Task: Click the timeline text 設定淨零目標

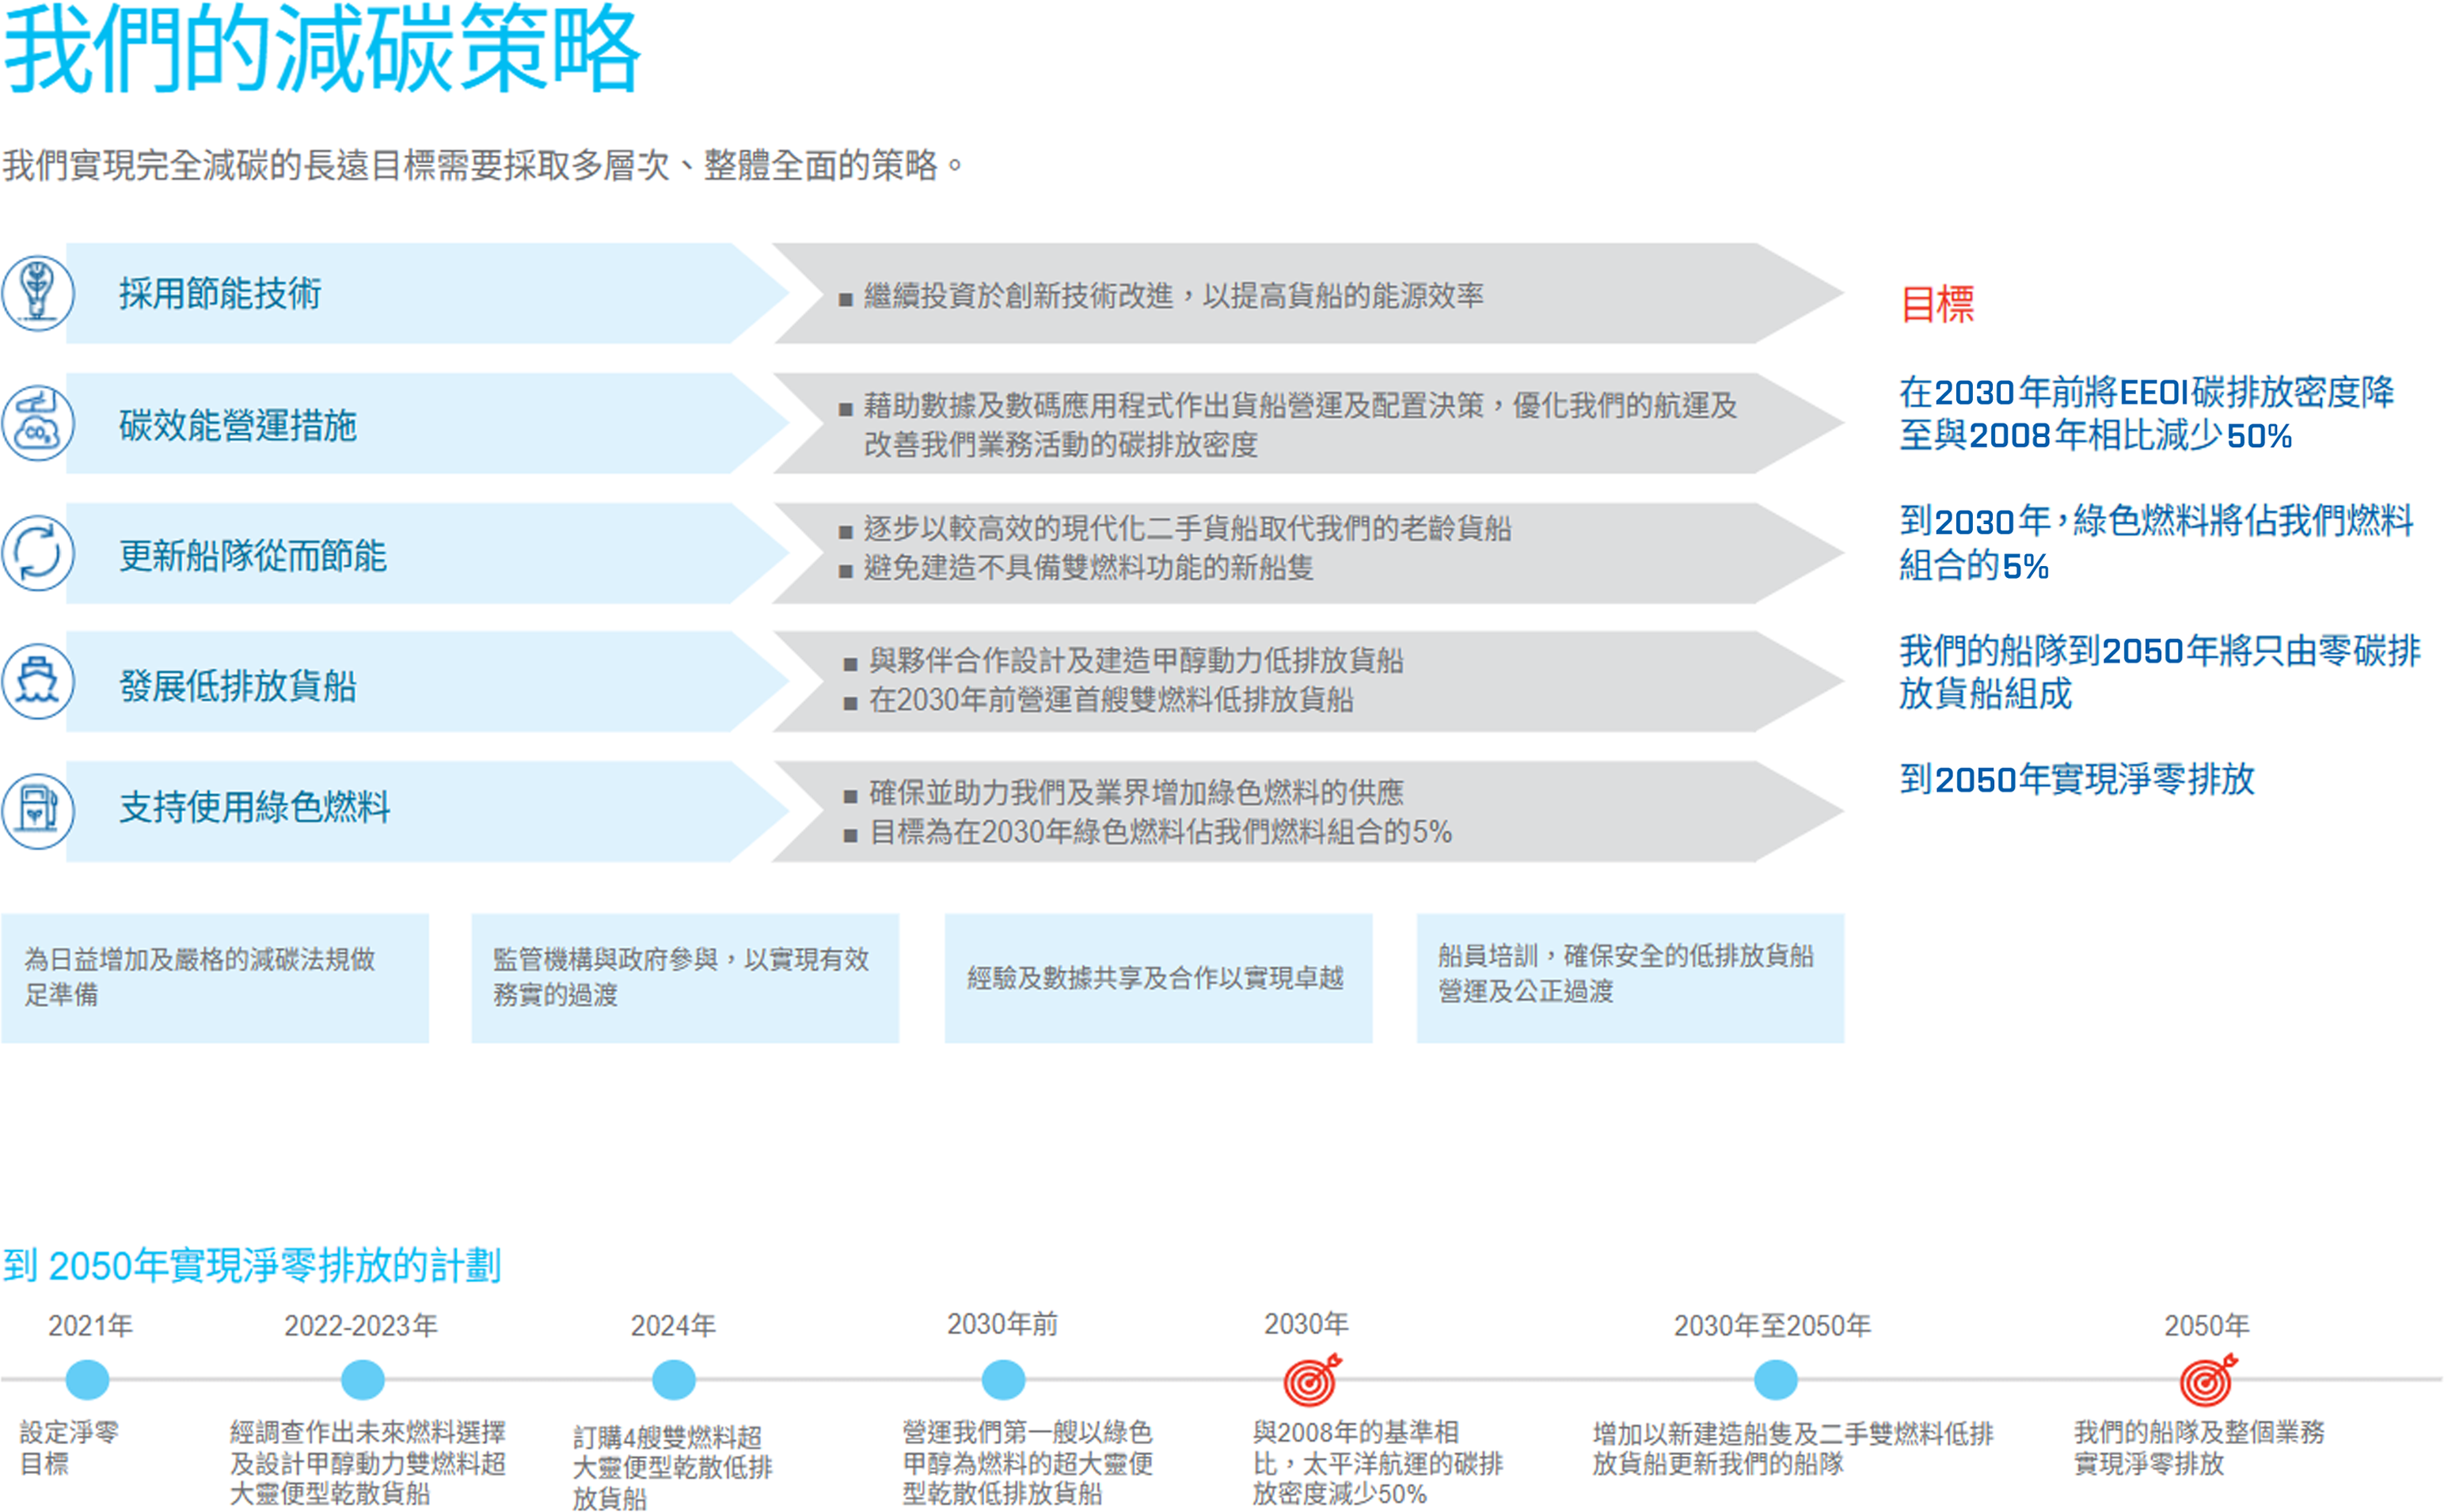Action: click(69, 1448)
